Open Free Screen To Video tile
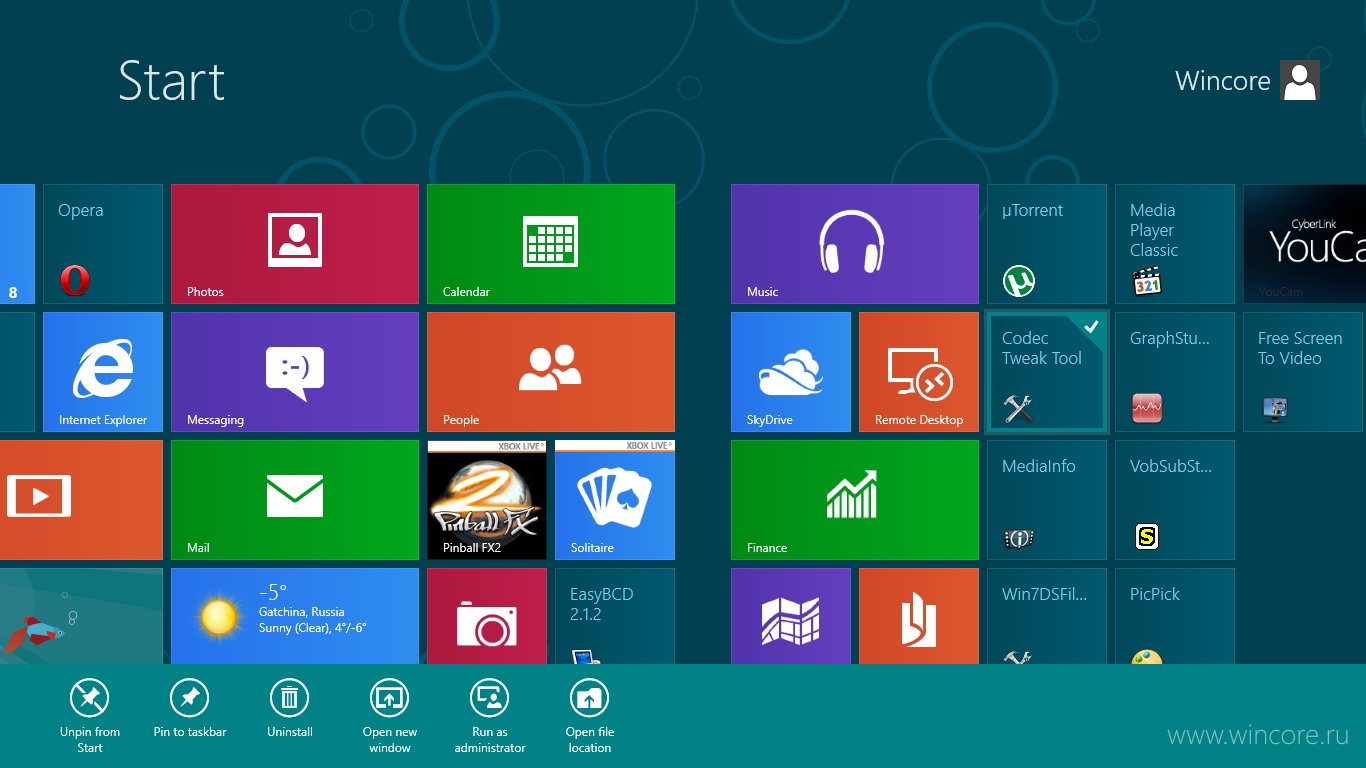1366x768 pixels. (1303, 372)
